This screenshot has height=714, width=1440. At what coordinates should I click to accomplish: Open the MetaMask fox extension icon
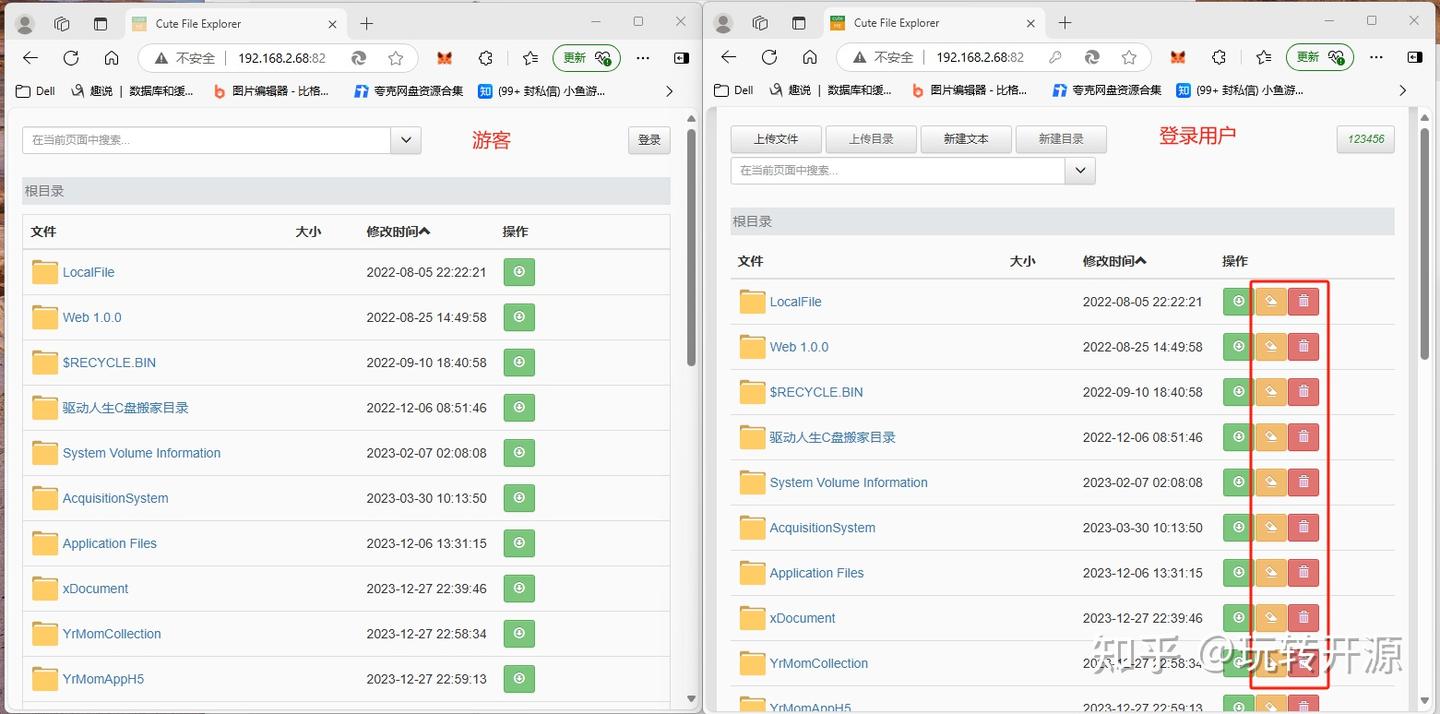coord(444,58)
